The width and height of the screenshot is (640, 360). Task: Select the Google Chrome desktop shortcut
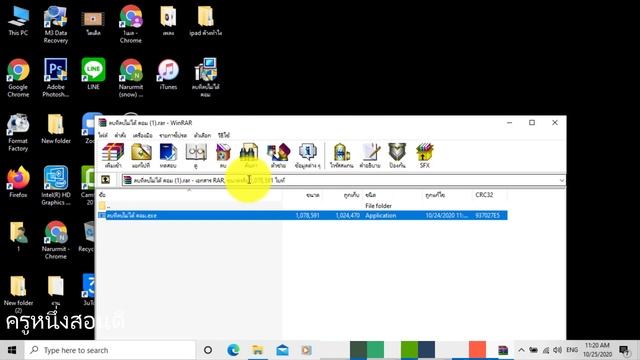[x=18, y=78]
